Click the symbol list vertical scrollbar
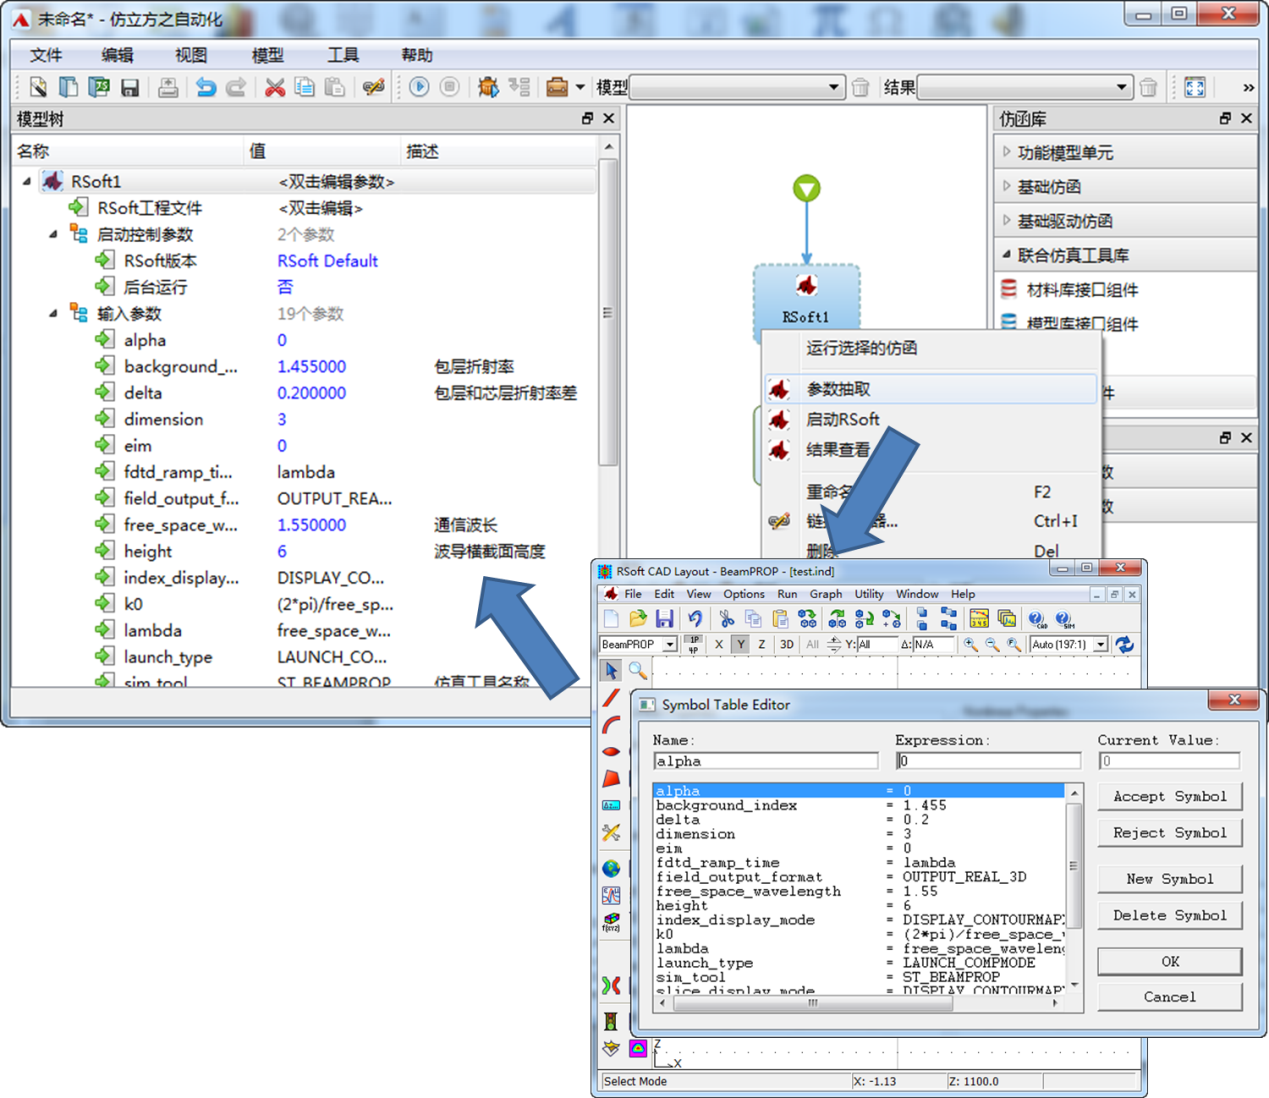Viewport: 1269px width, 1098px height. click(1074, 887)
